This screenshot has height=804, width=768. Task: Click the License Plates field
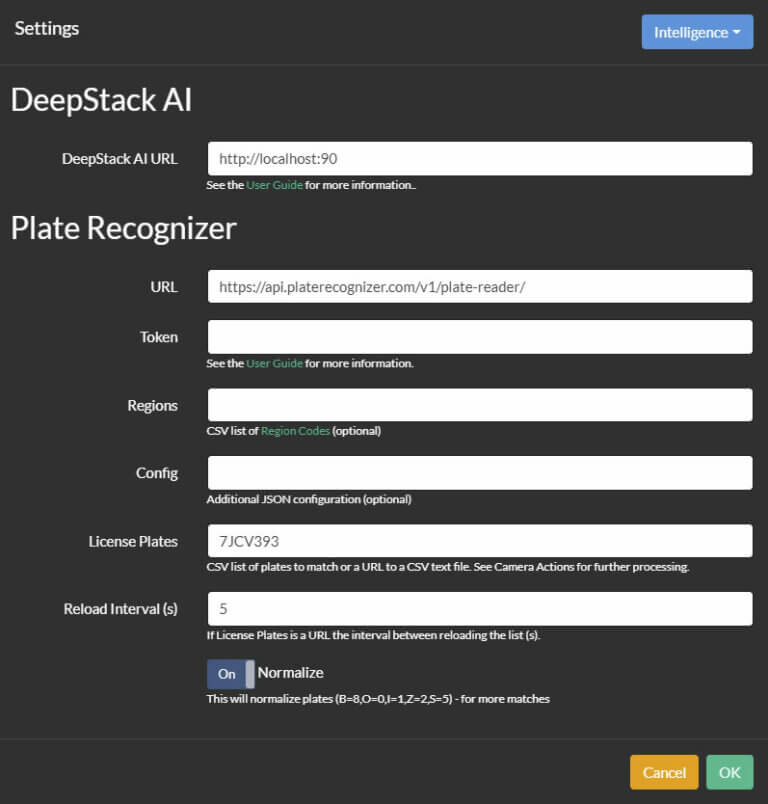pyautogui.click(x=480, y=541)
